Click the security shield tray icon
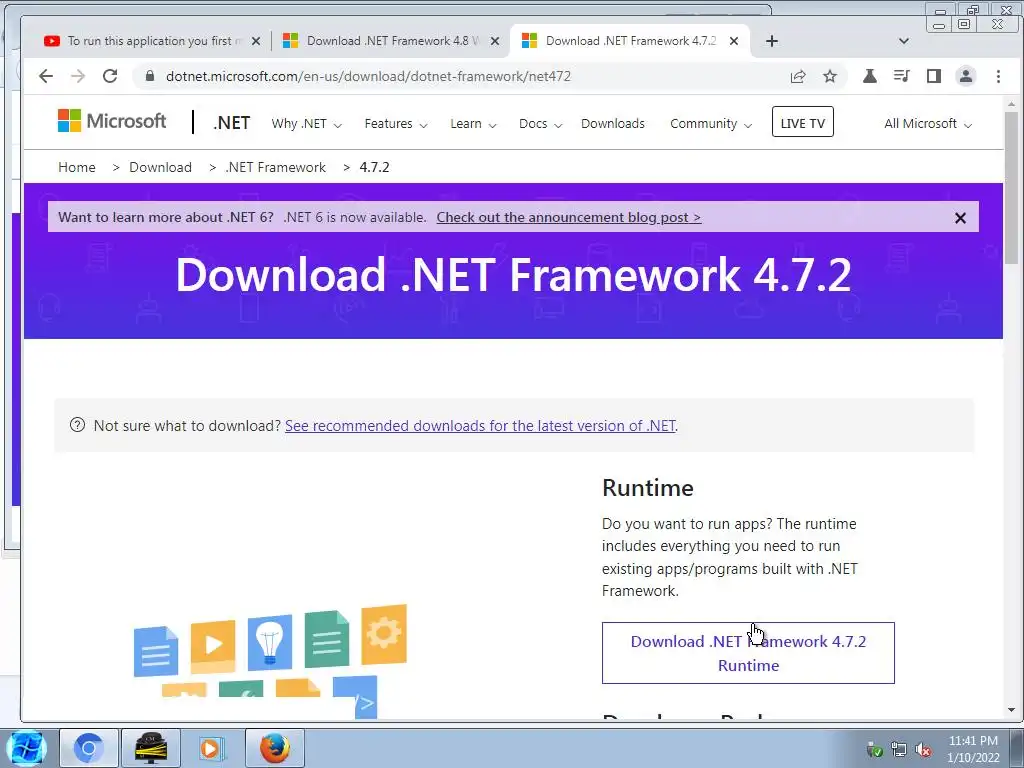The height and width of the screenshot is (768, 1024). (x=874, y=750)
